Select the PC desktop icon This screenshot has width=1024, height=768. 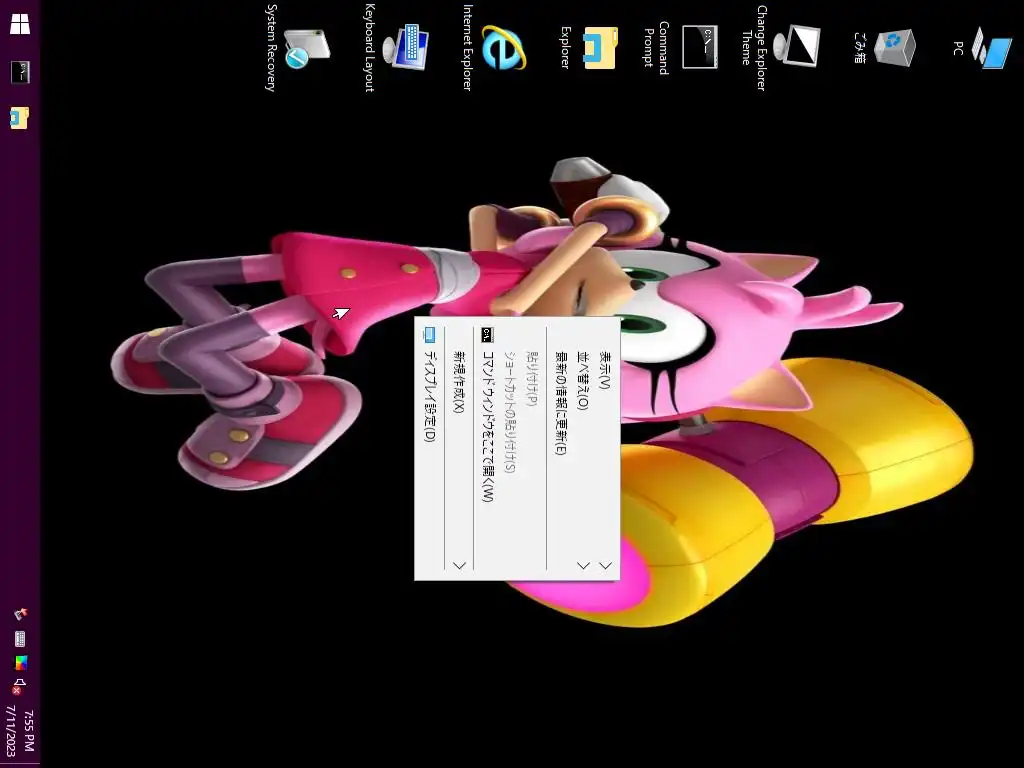point(982,47)
